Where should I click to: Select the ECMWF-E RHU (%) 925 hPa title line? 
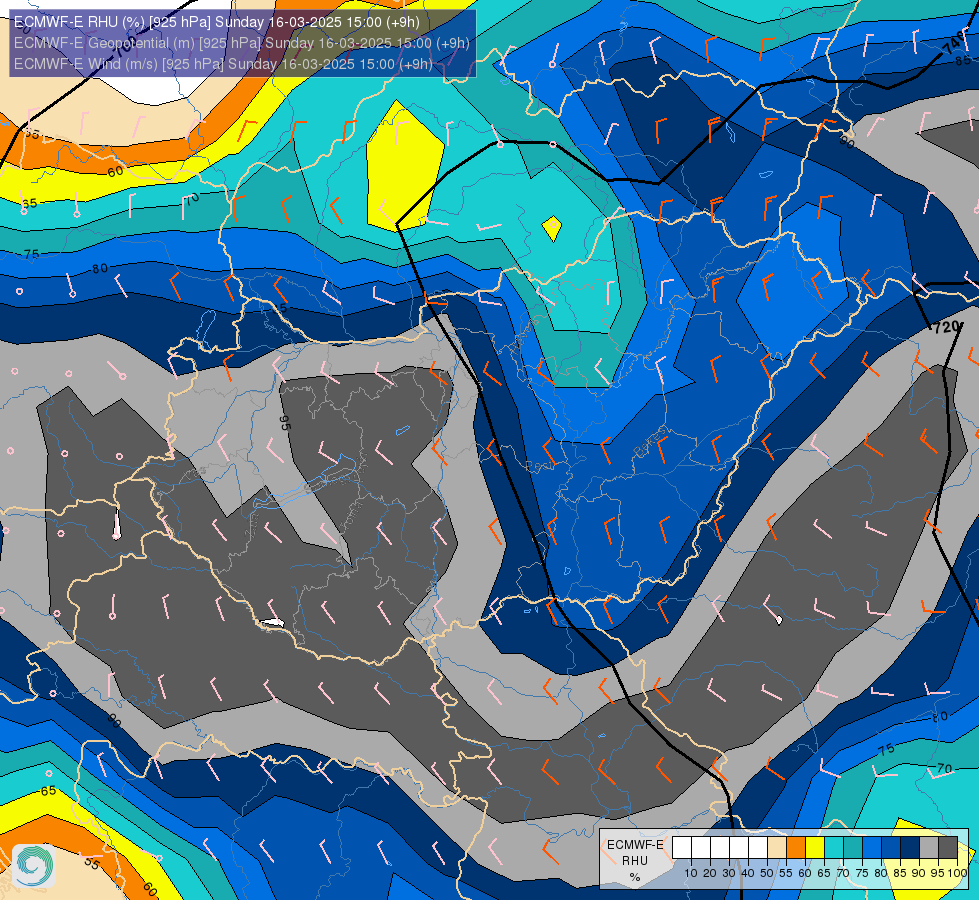tap(217, 22)
